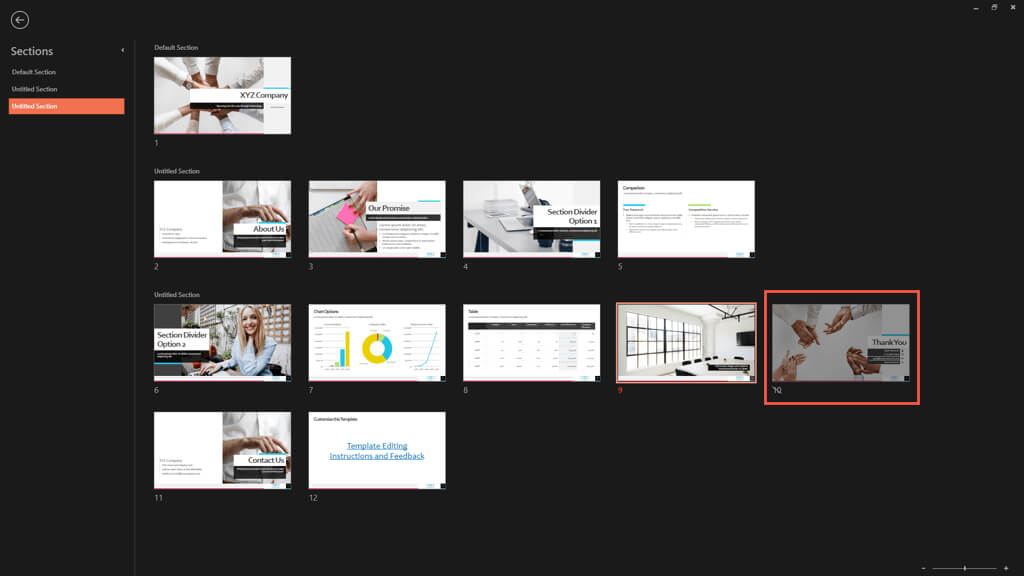Close the PowerPoint window
Screen dimensions: 1024x576
[1012, 7]
